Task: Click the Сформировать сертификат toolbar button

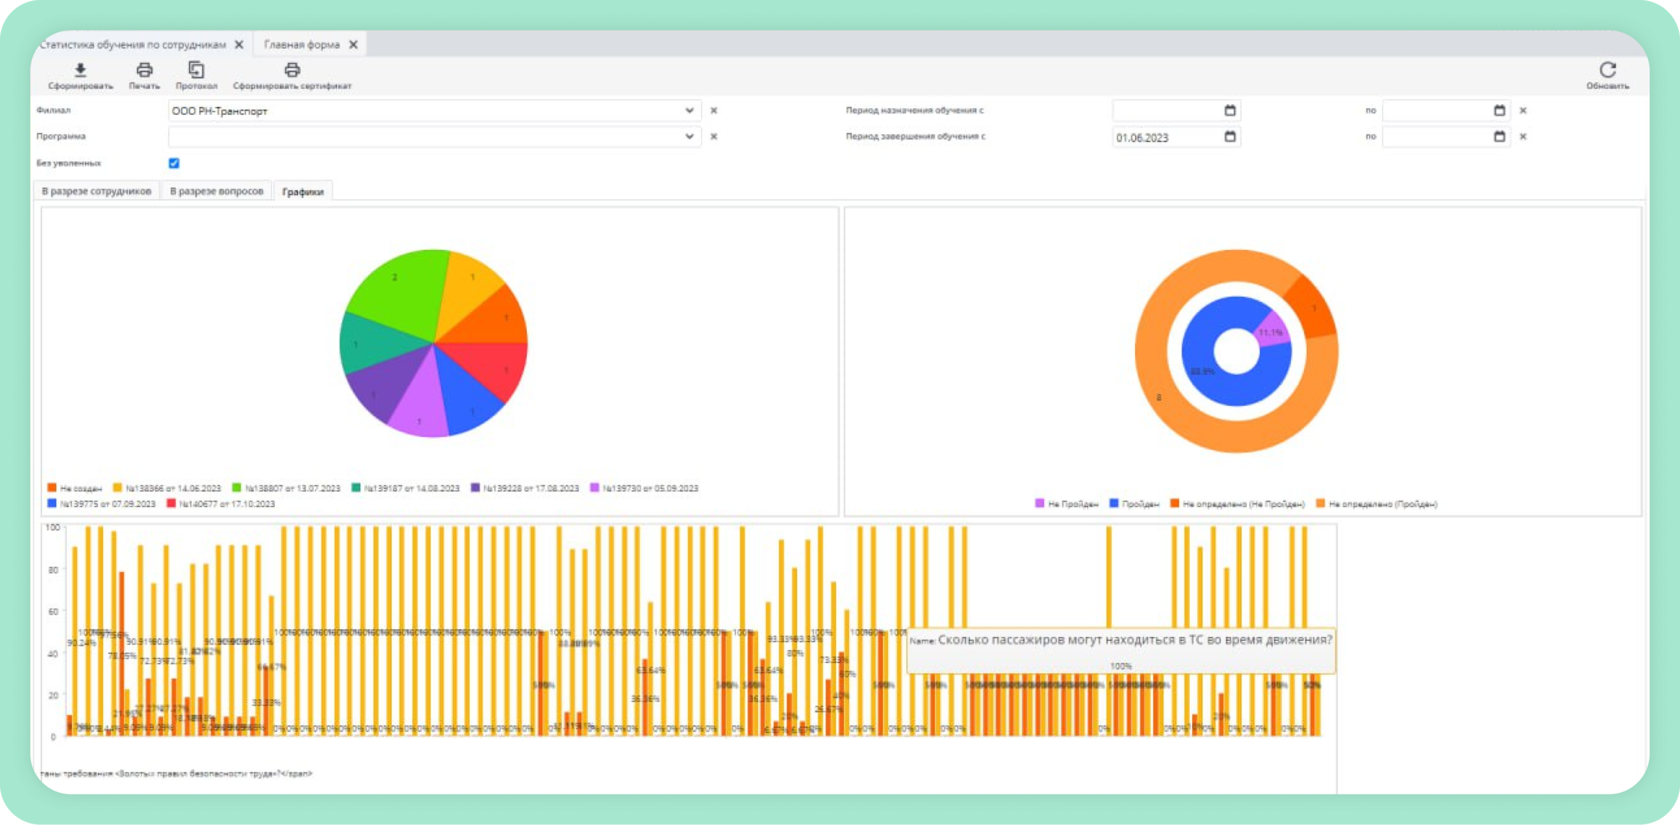Action: 292,75
